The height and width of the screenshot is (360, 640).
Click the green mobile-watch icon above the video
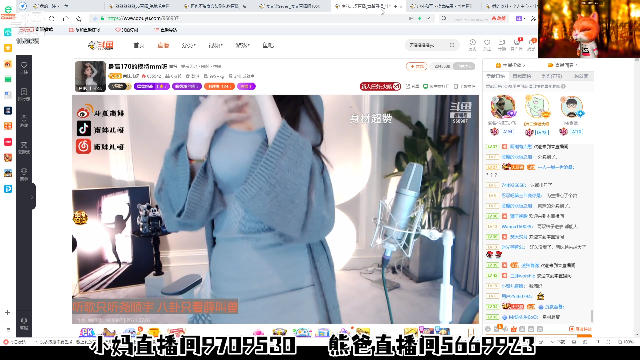click(426, 86)
